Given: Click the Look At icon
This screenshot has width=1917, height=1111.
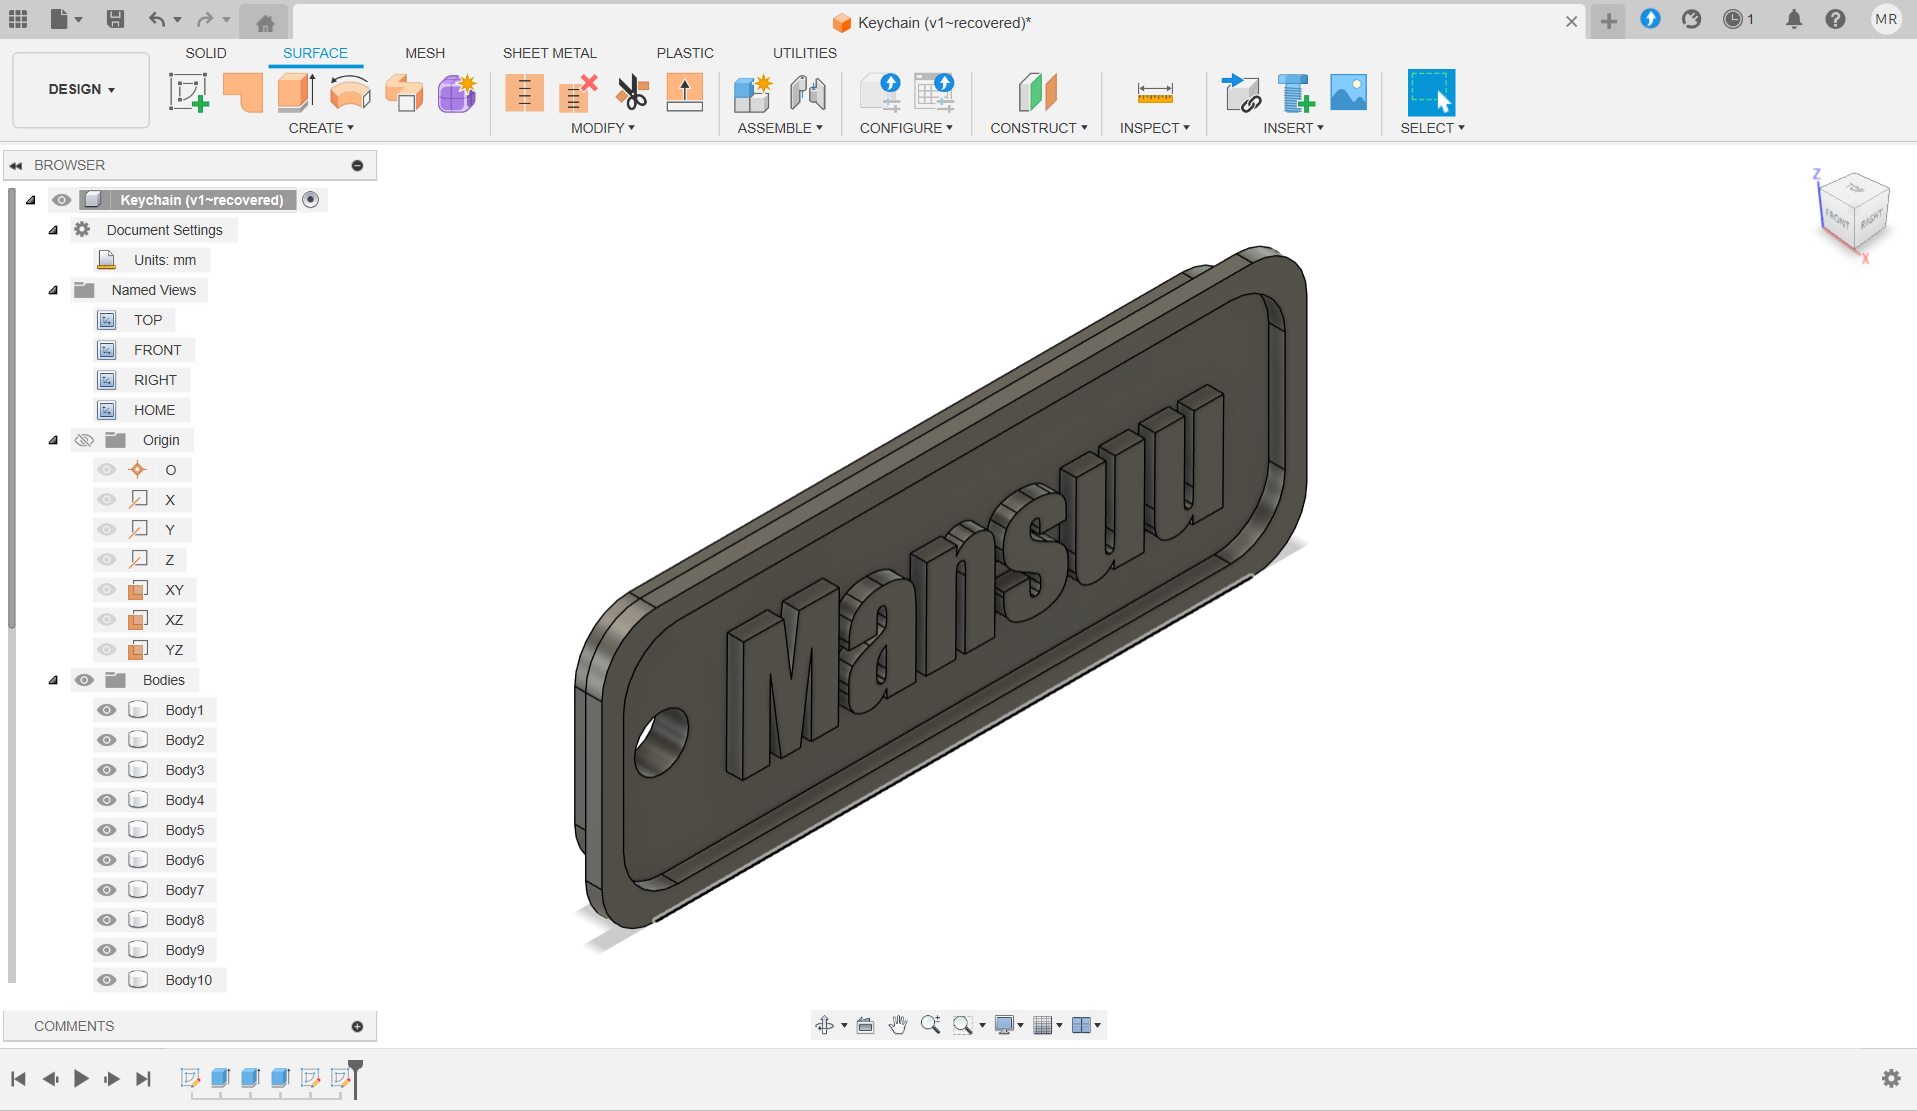Looking at the screenshot, I should click(x=865, y=1025).
